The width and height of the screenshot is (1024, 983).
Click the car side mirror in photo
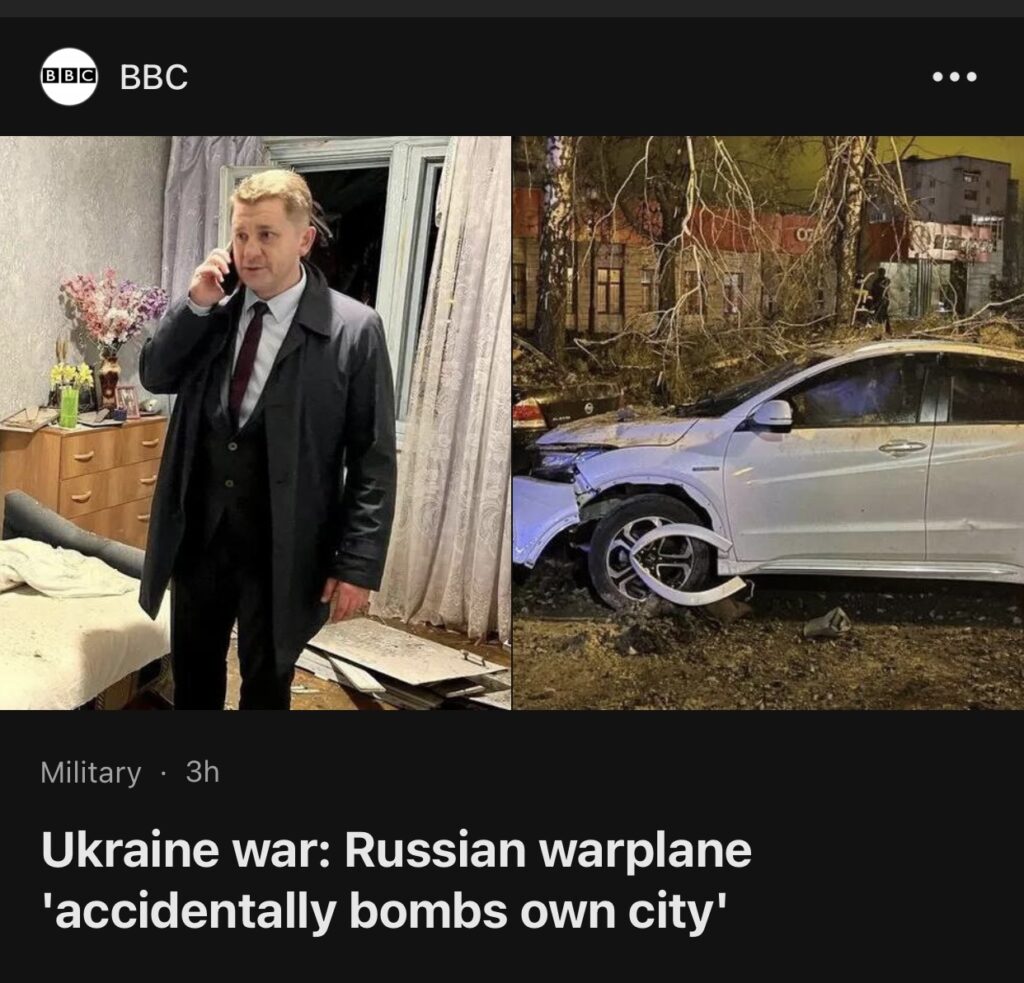771,415
